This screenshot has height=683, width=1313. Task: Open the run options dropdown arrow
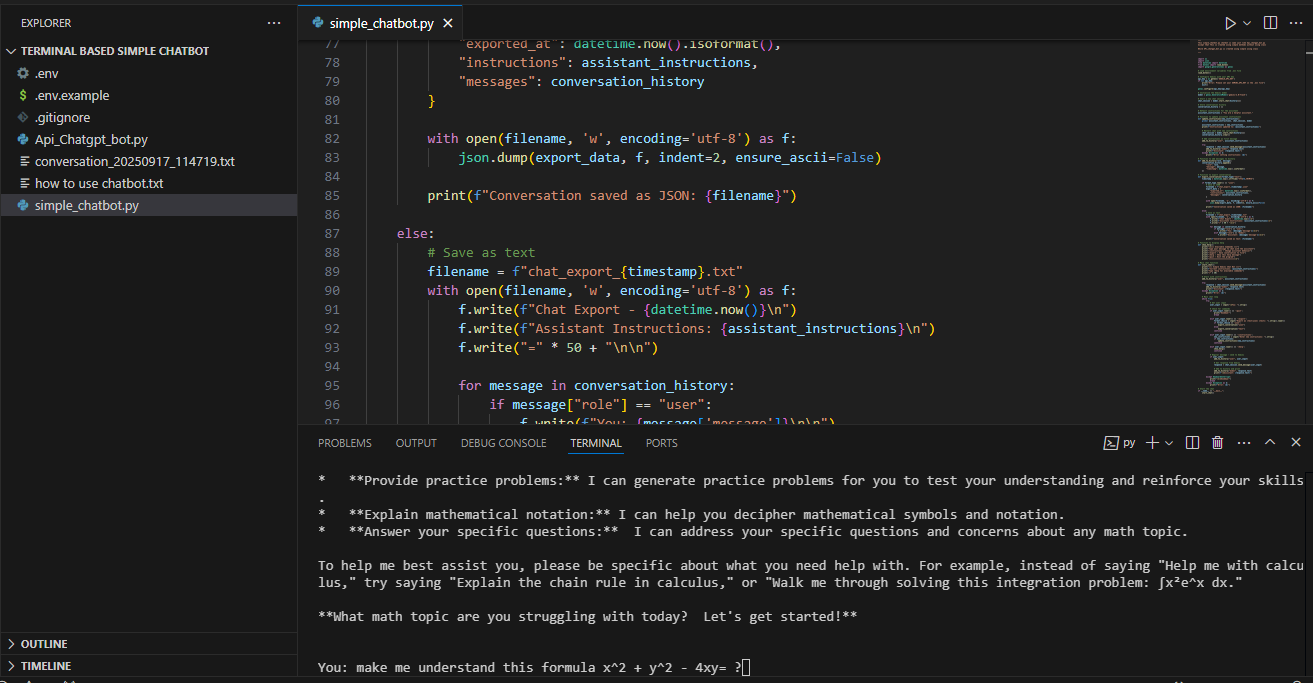coord(1247,22)
